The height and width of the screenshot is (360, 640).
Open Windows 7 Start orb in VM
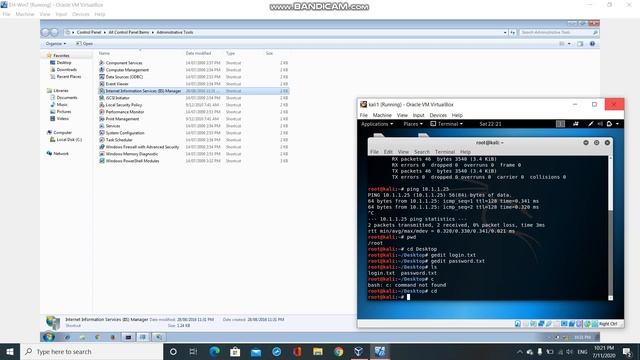(49, 337)
